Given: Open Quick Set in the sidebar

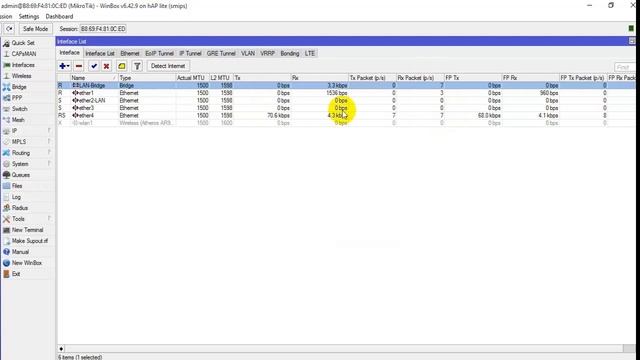Looking at the screenshot, I should (23, 43).
